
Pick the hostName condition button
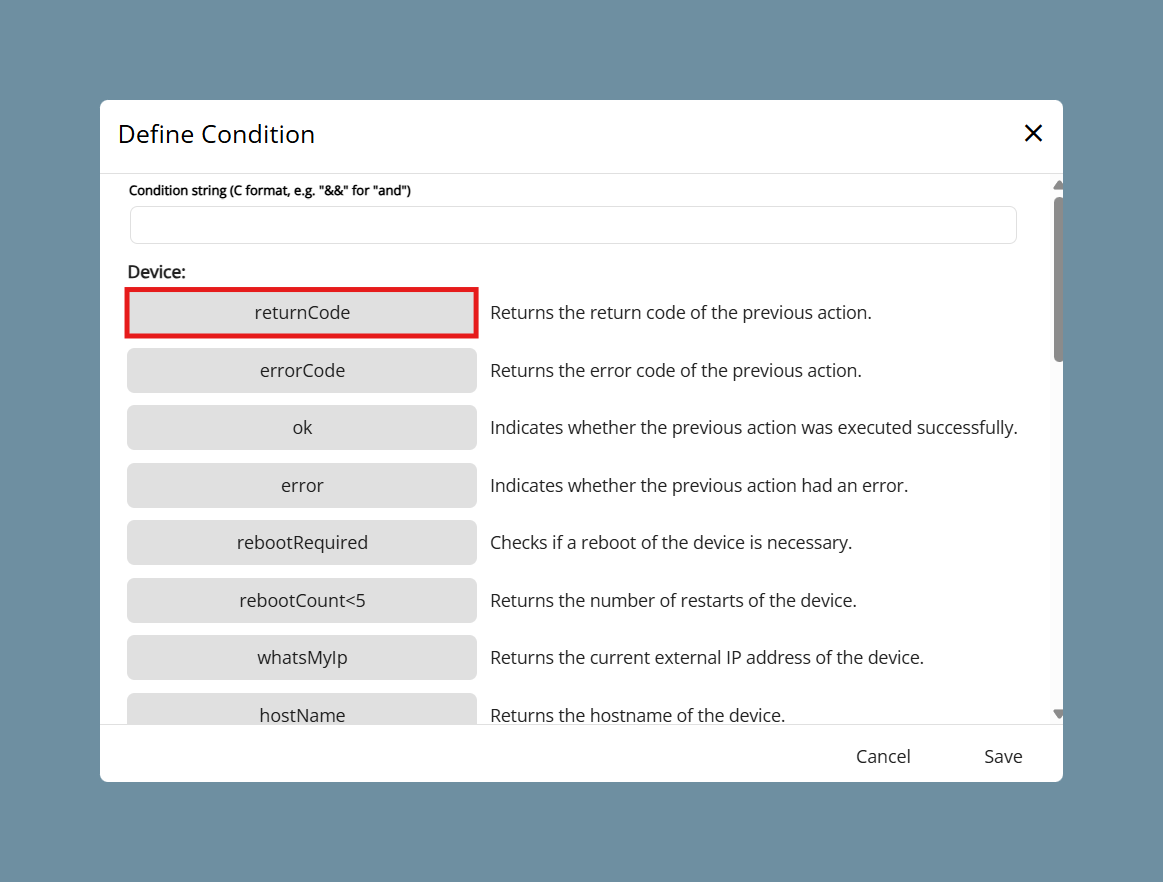click(302, 710)
